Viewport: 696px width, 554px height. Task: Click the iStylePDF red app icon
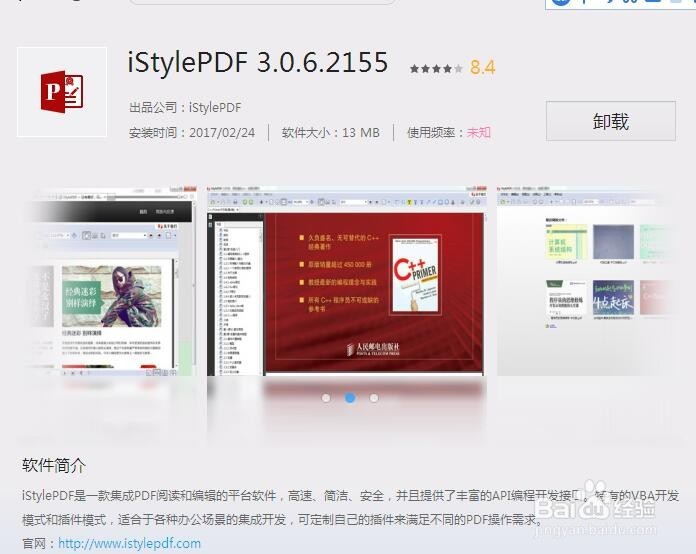click(x=62, y=92)
